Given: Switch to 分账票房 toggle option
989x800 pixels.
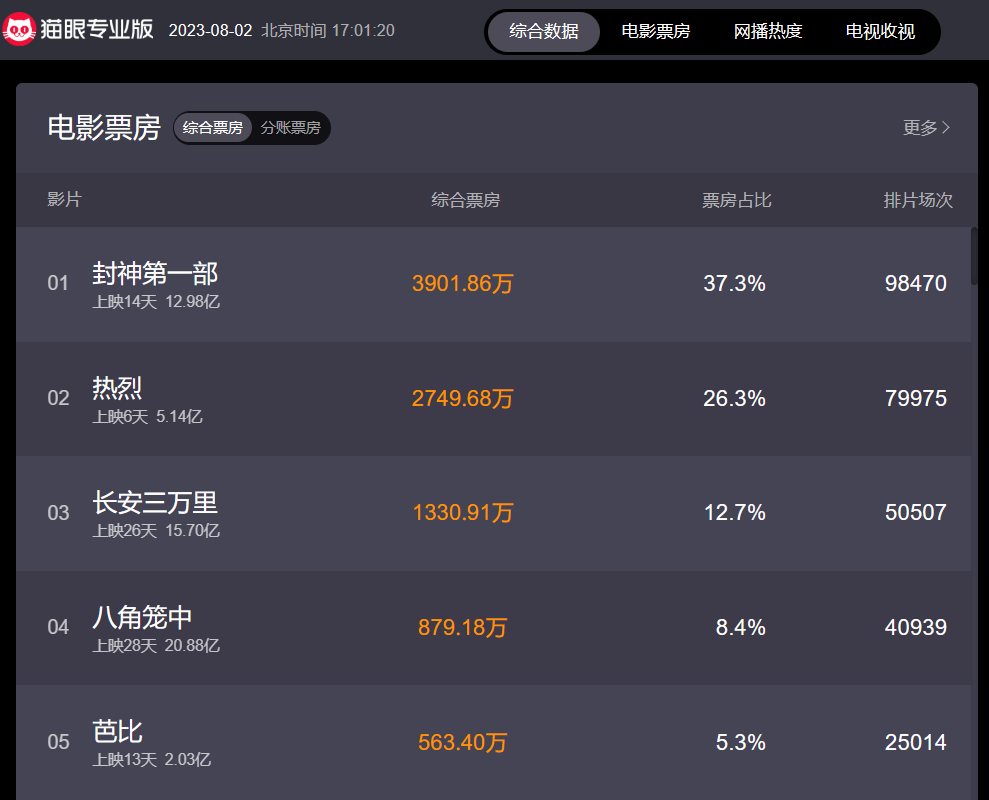Looking at the screenshot, I should (290, 128).
